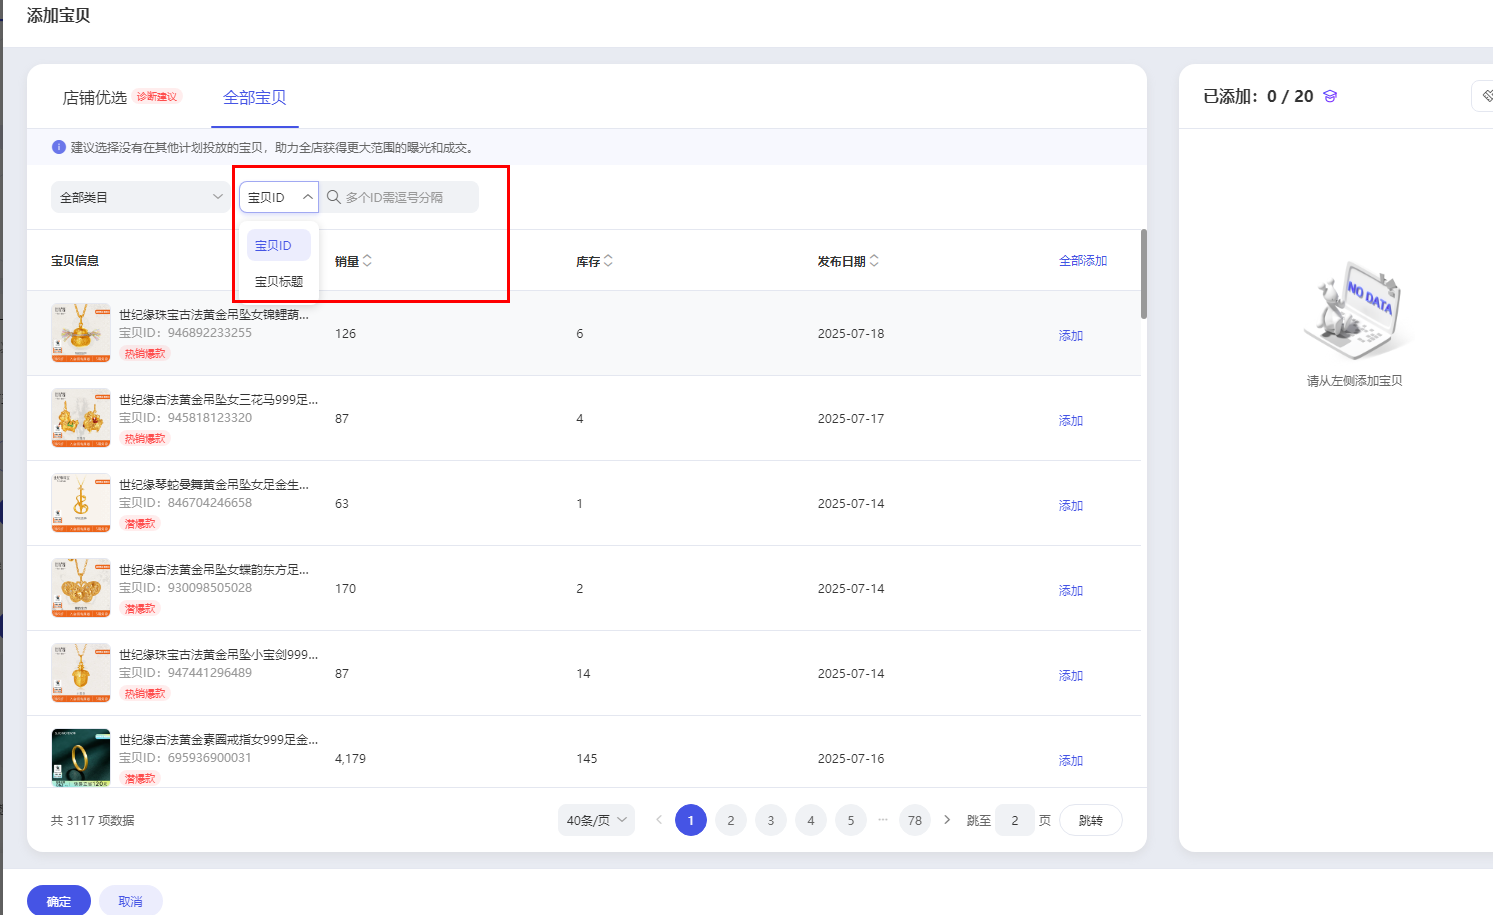Switch to the 全部宝贝 tab
Screen dimensions: 1493x915
(254, 98)
